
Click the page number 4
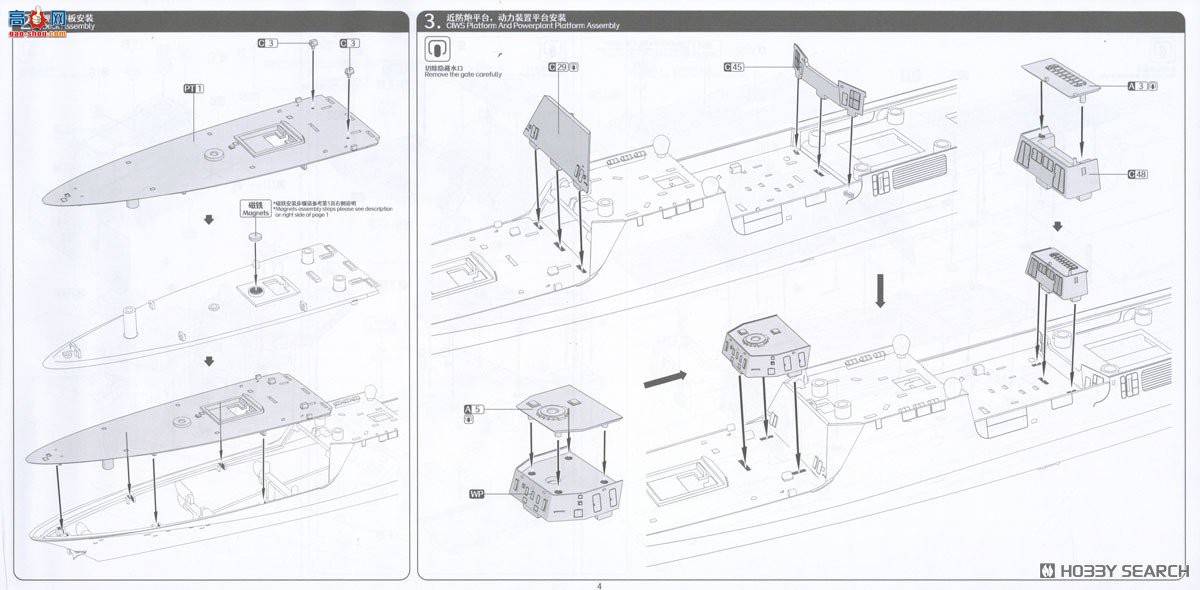[x=599, y=585]
